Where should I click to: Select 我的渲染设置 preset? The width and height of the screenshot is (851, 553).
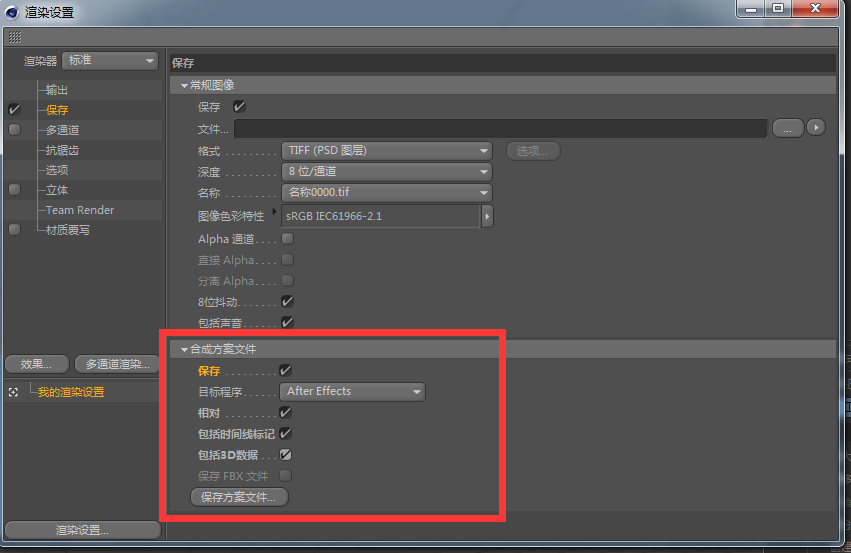pos(71,392)
